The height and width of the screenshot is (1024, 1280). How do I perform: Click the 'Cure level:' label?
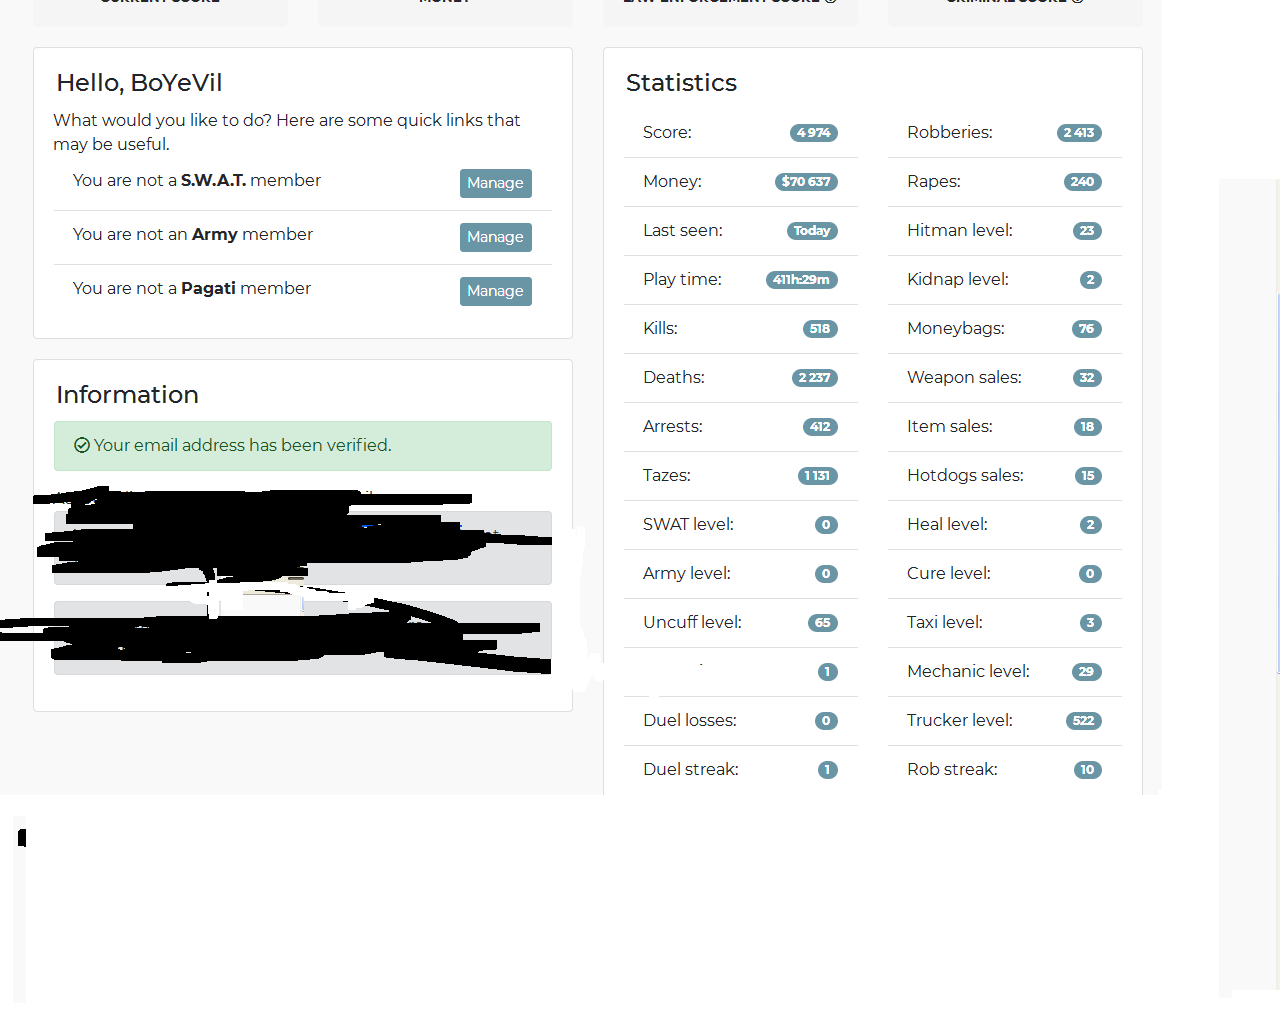pyautogui.click(x=949, y=574)
